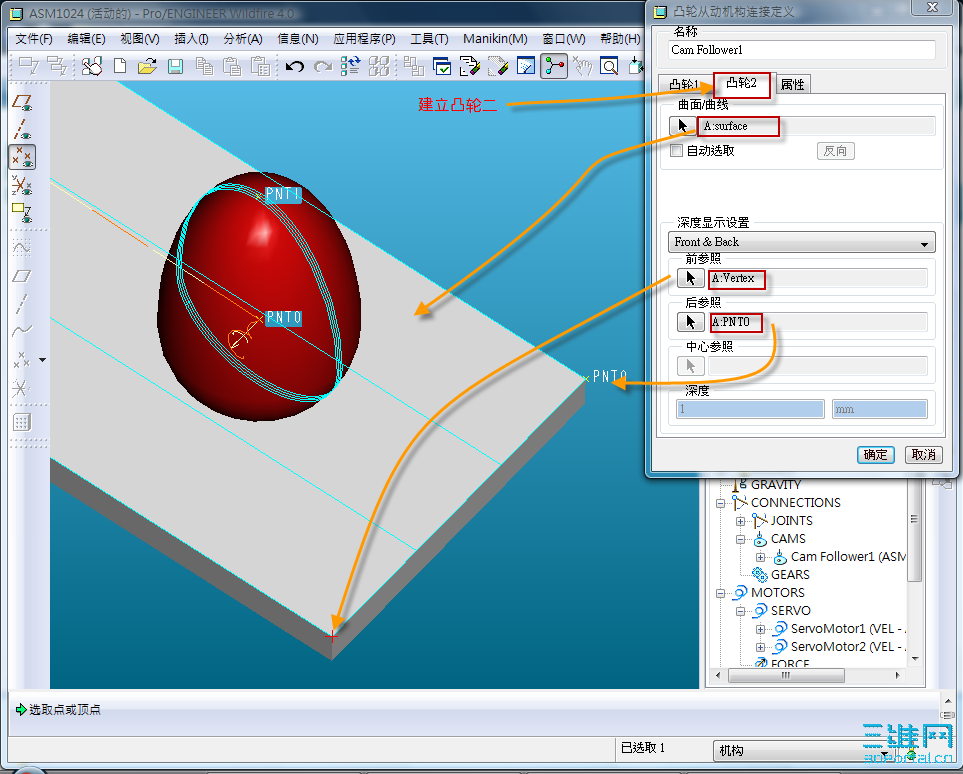
Task: Expand the JOINTS tree node
Action: tap(741, 521)
